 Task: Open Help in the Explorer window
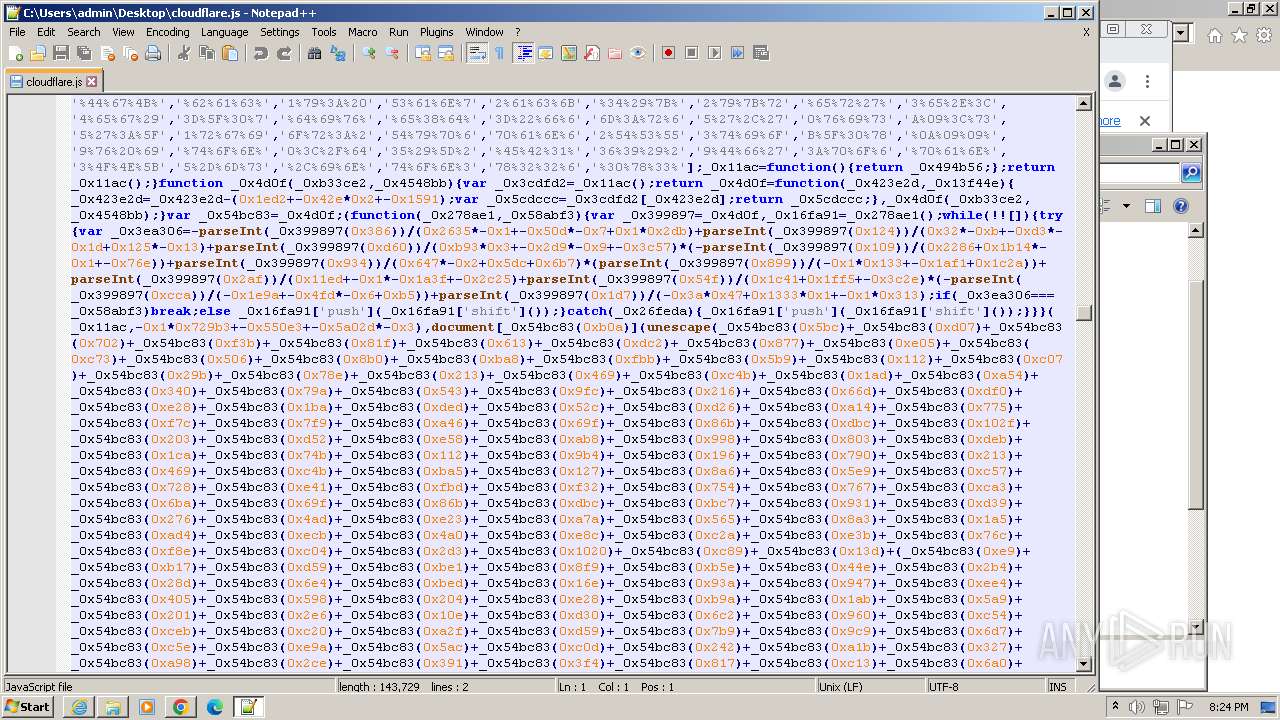[x=1180, y=206]
